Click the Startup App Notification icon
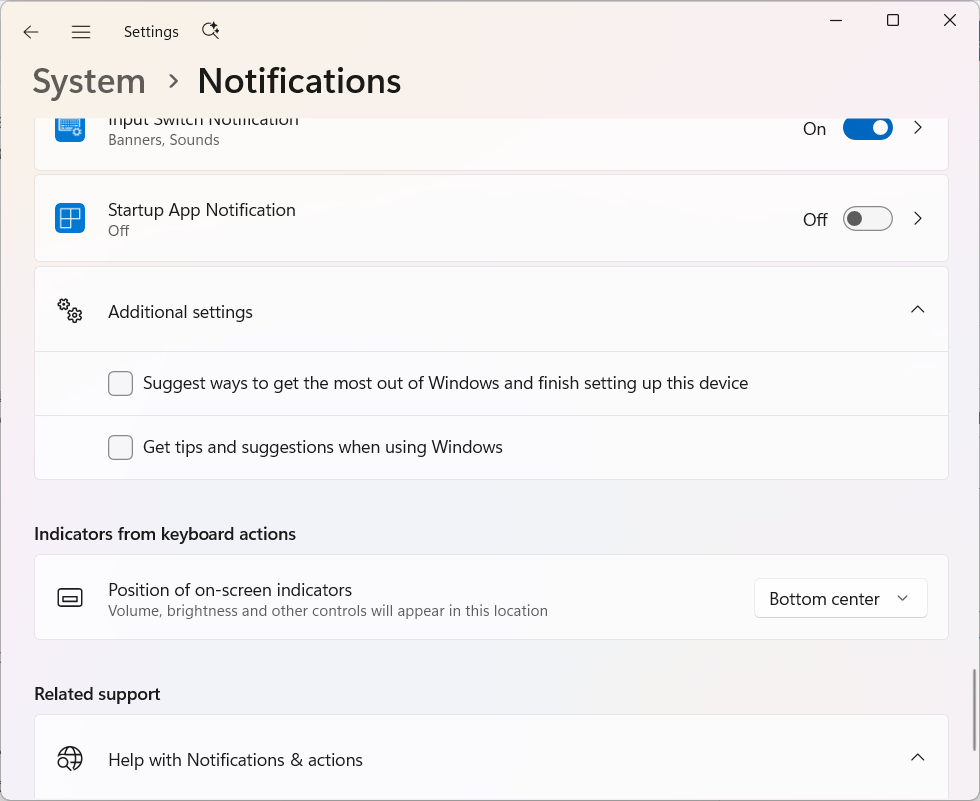Viewport: 980px width, 801px height. [x=70, y=219]
